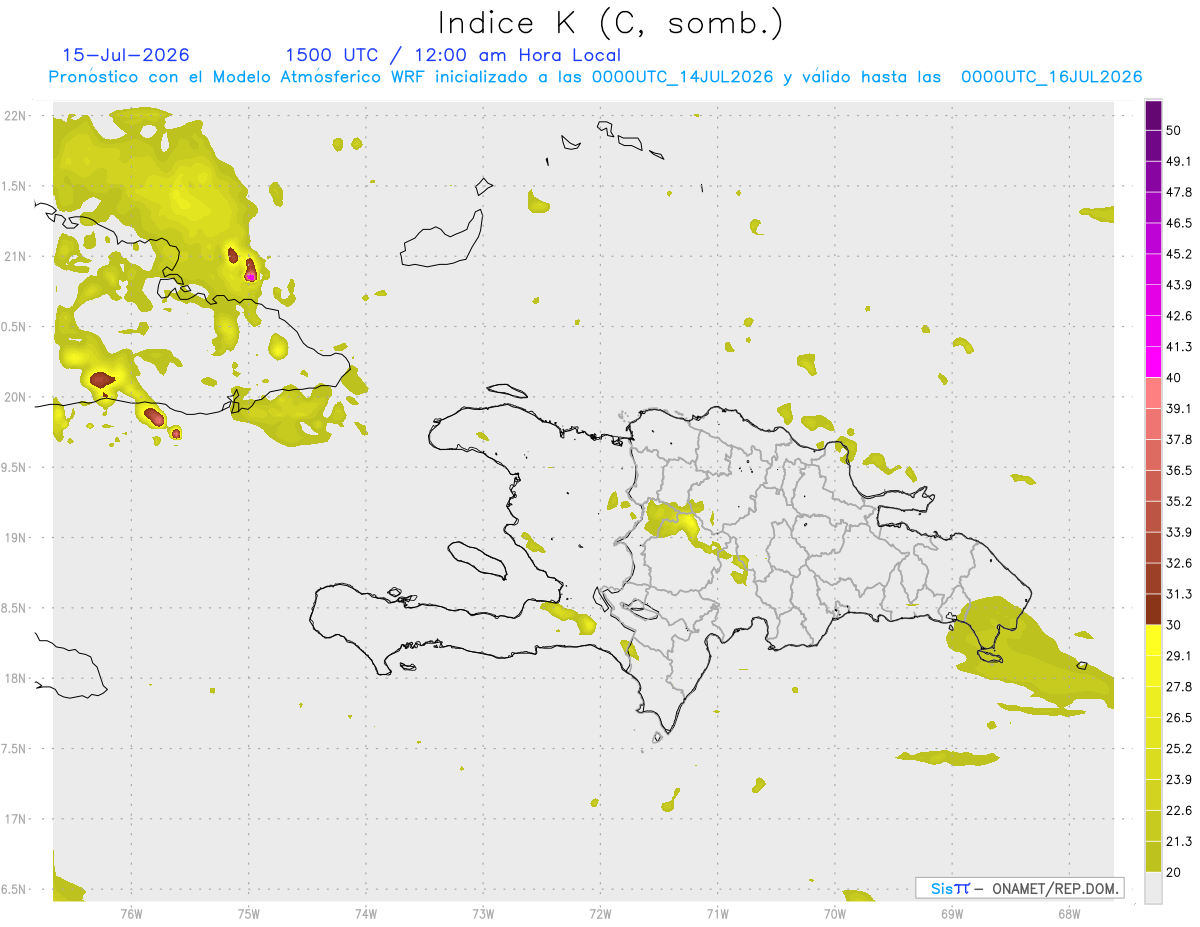Pick the dark purple swatch above 50

tap(1153, 115)
